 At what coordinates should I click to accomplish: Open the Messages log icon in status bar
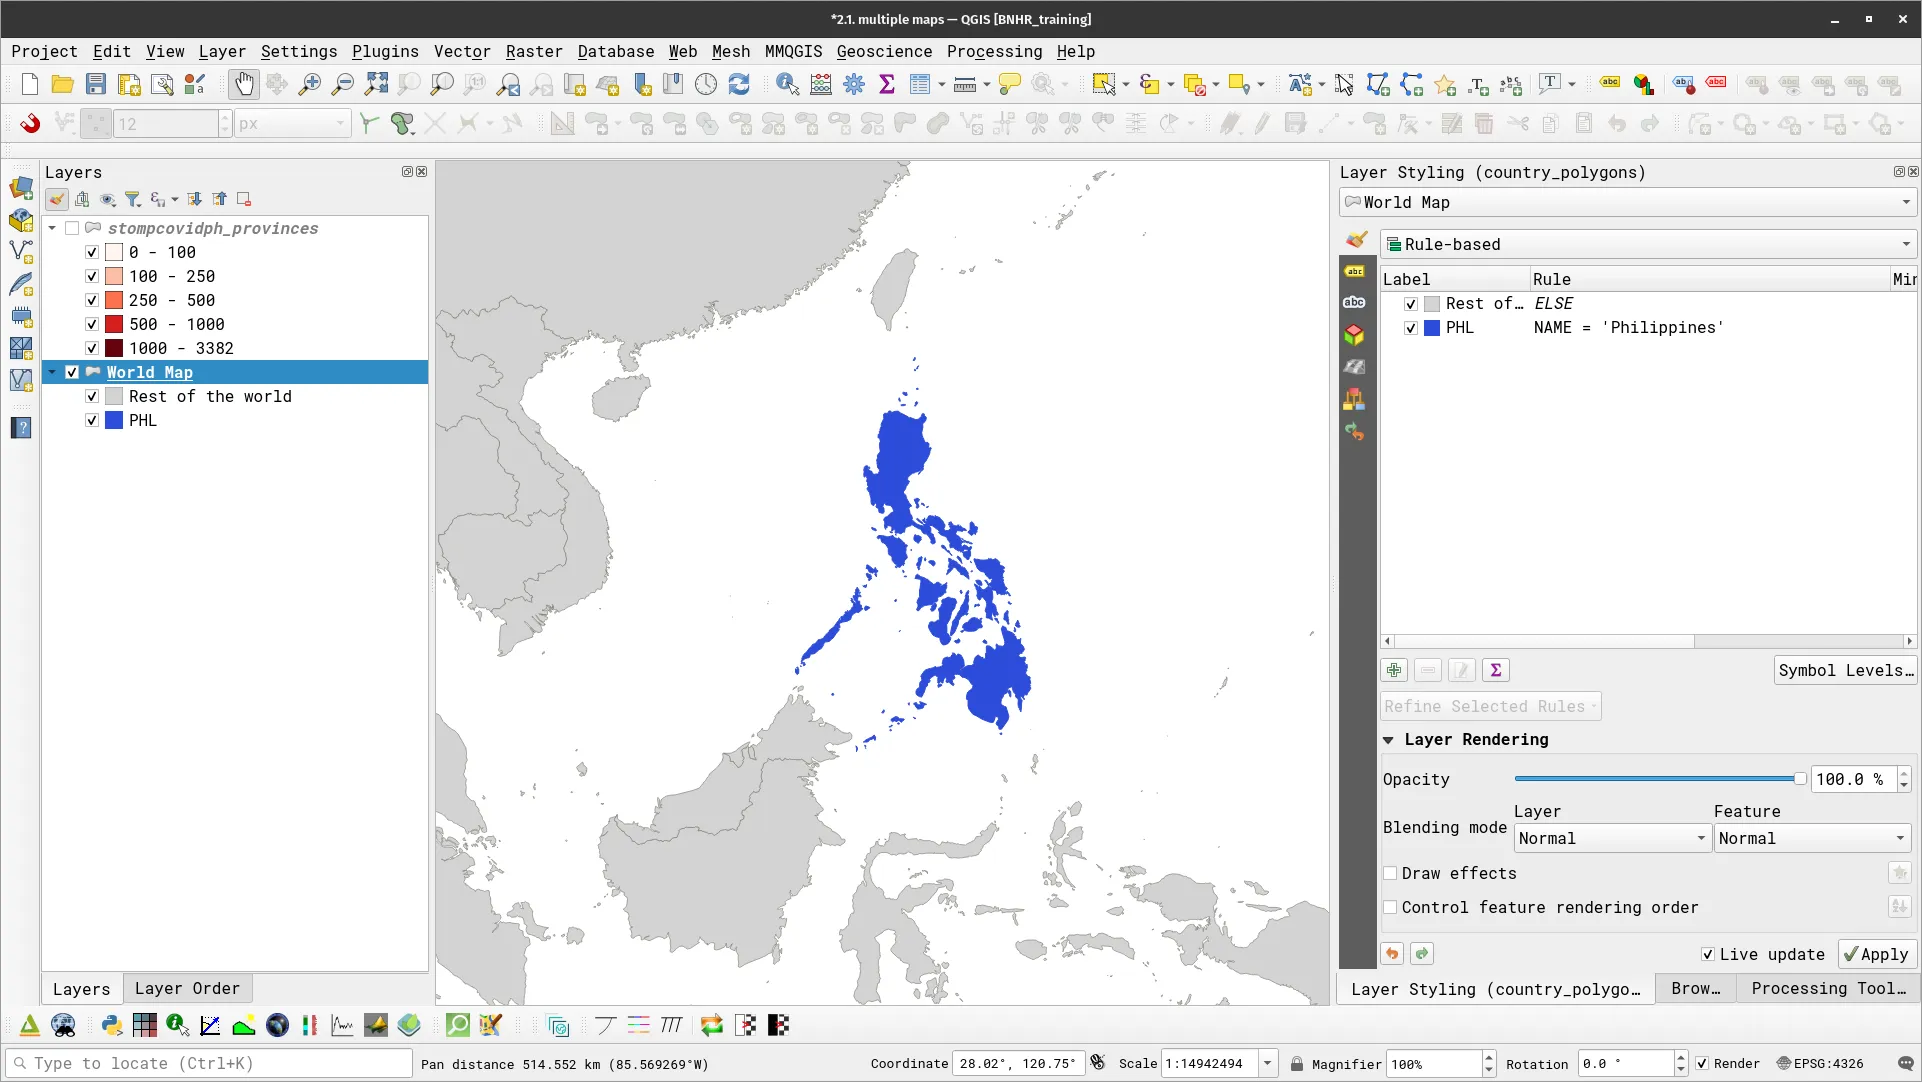(x=1906, y=1063)
